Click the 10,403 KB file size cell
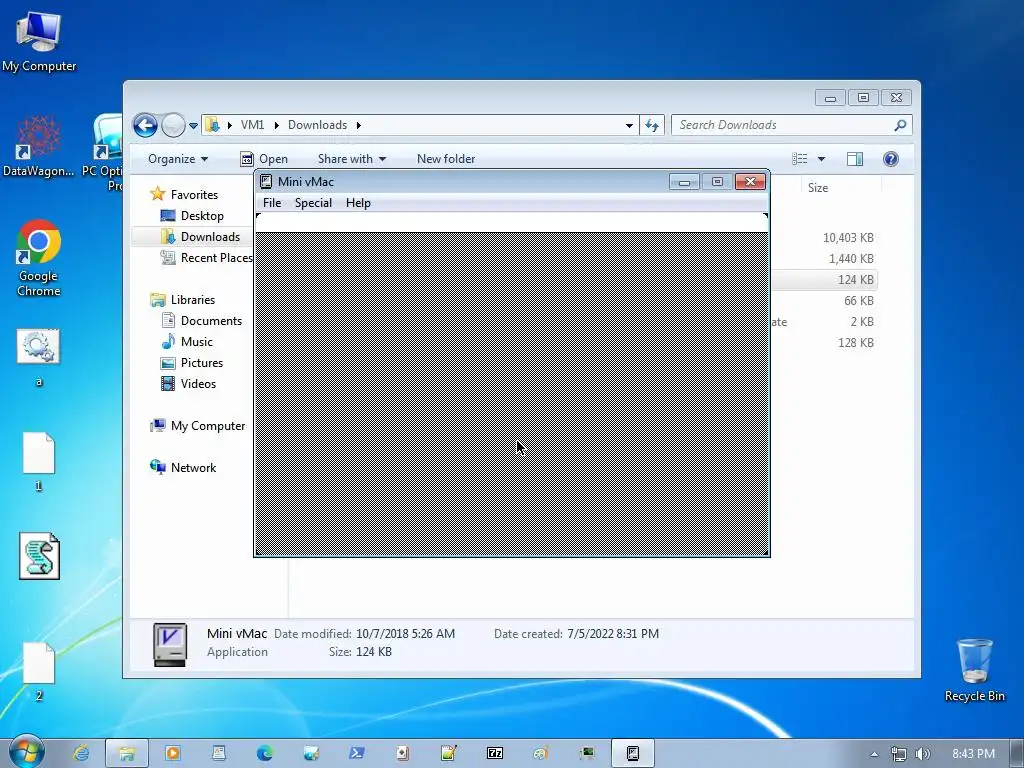Image resolution: width=1024 pixels, height=768 pixels. [x=848, y=238]
